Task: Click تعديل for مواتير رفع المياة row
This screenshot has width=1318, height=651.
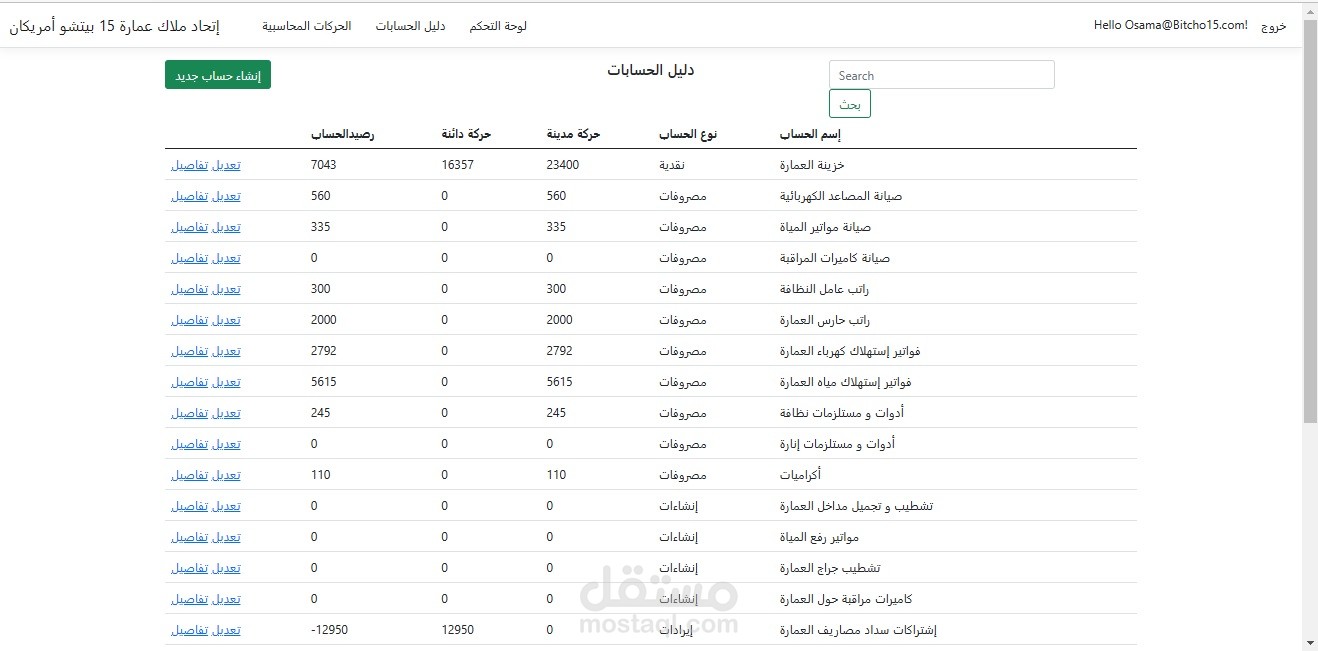Action: click(x=226, y=537)
